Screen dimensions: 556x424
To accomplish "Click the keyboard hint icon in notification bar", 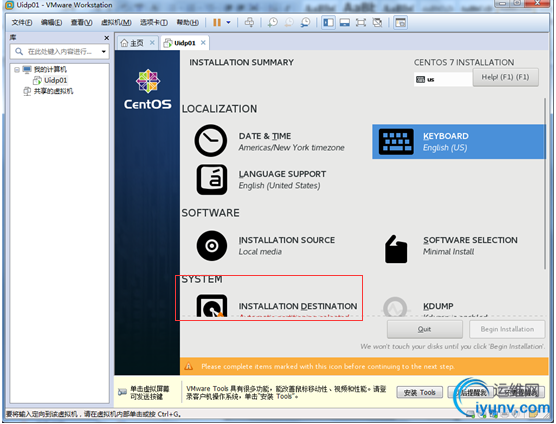I will click(122, 392).
